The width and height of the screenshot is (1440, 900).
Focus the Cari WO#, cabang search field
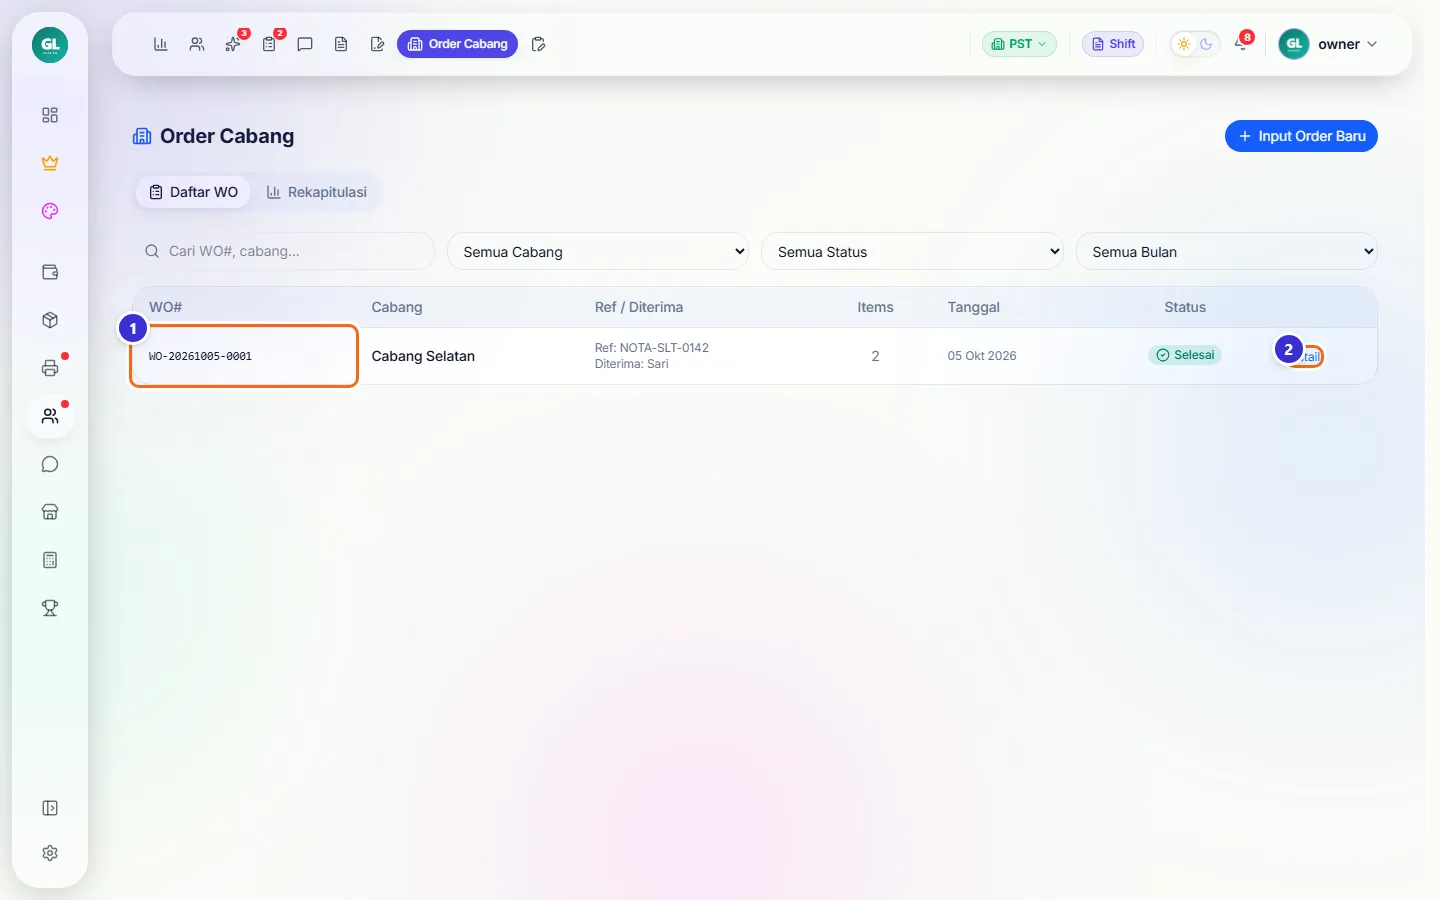284,251
